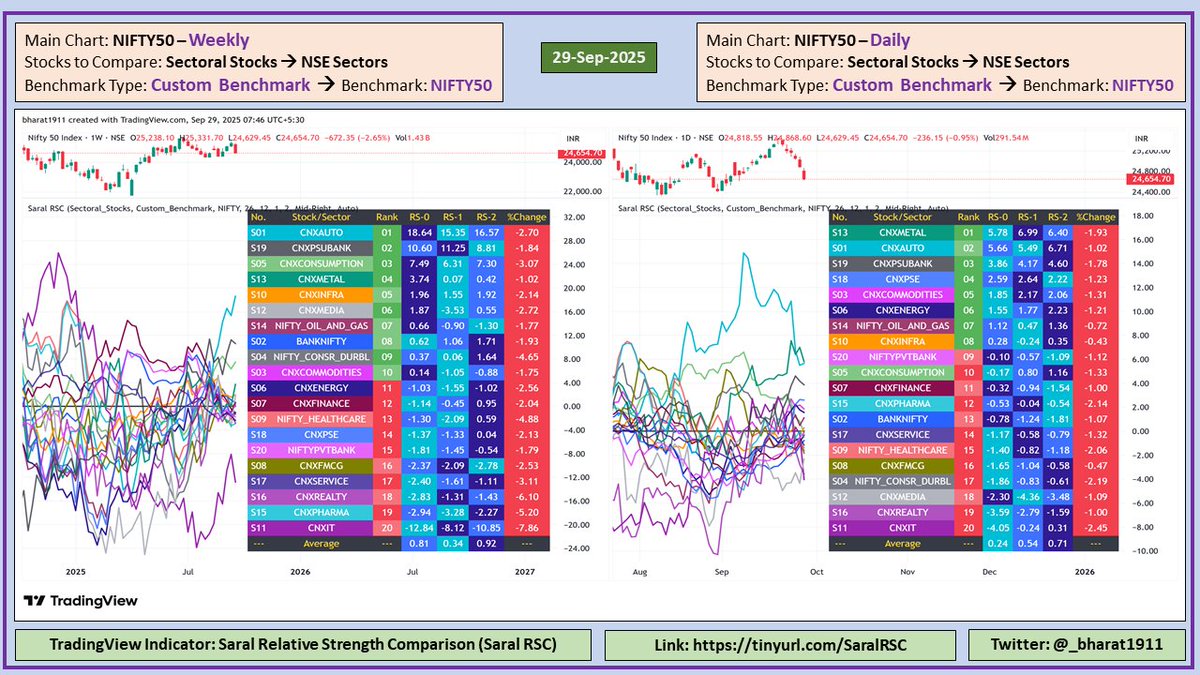
Task: Click the 29-Sep-2025 date badge
Action: [x=599, y=56]
